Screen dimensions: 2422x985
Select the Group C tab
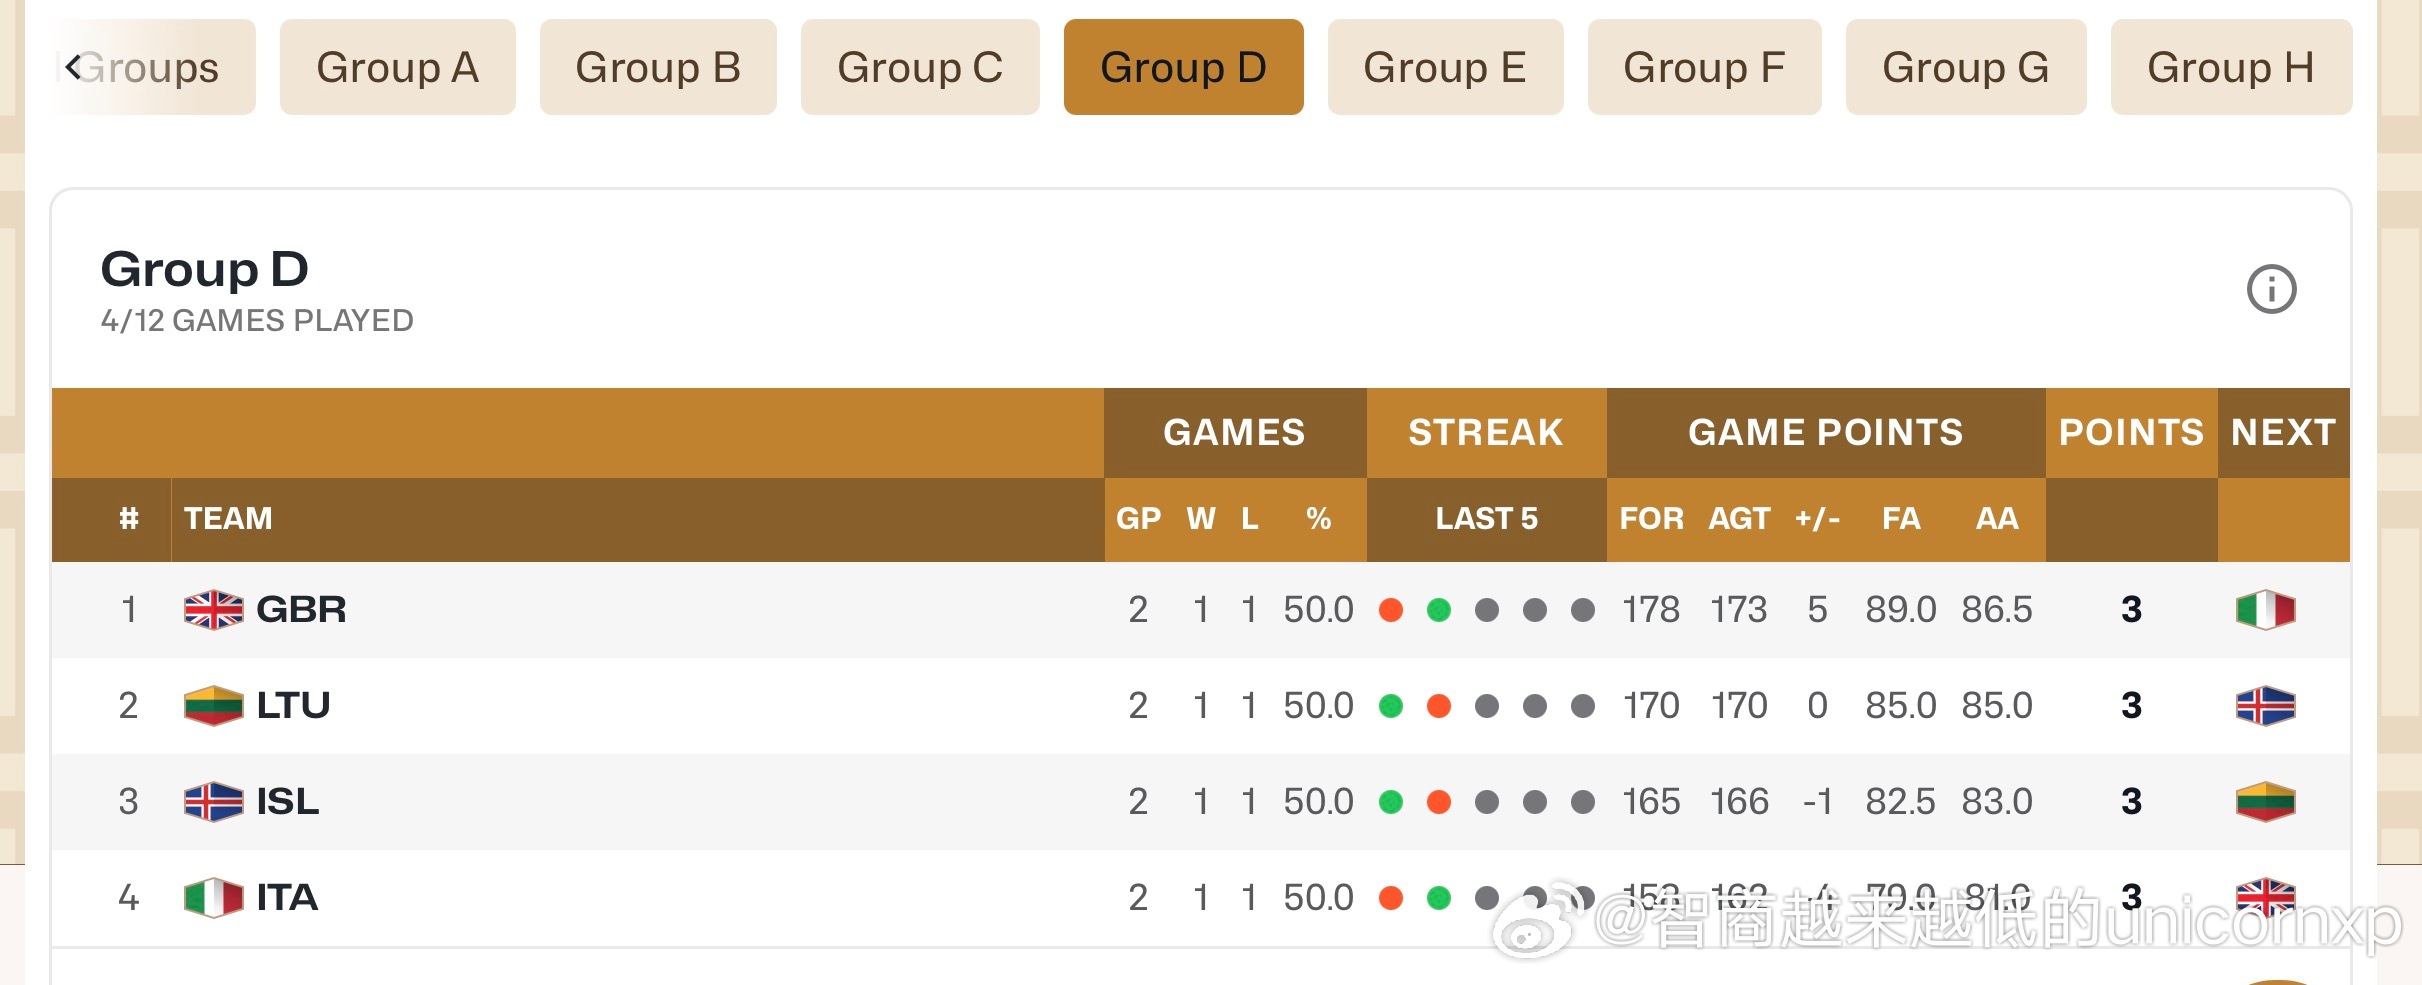(x=919, y=67)
